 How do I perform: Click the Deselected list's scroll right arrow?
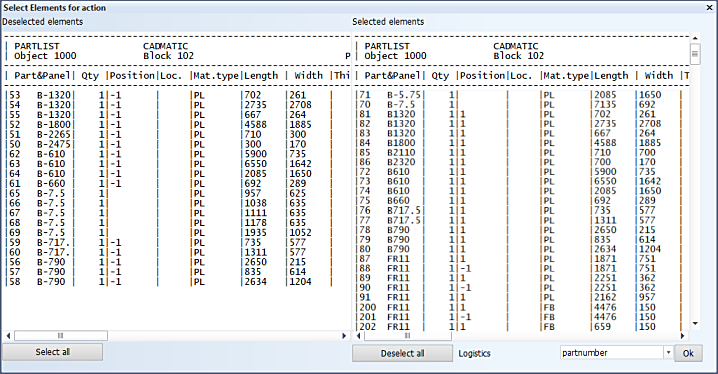[x=344, y=336]
